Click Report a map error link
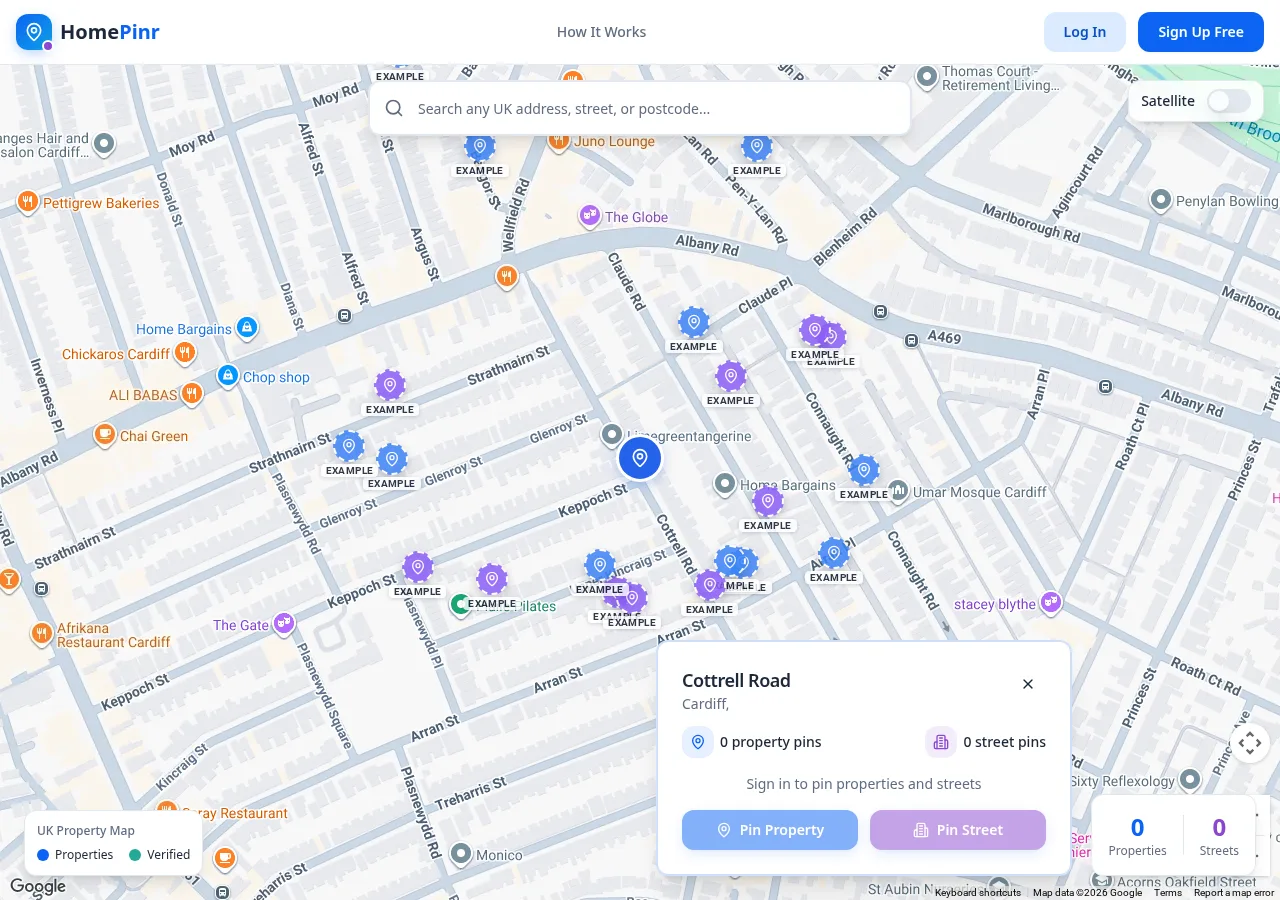 click(x=1234, y=892)
